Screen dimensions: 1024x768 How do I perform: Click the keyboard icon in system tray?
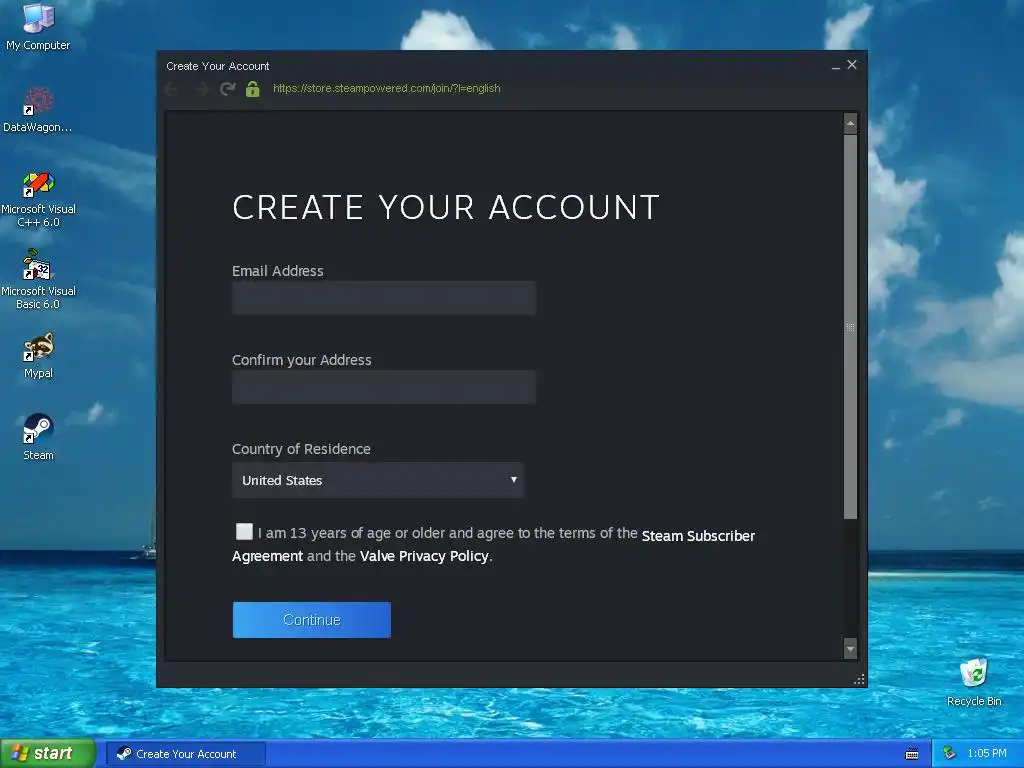click(912, 754)
